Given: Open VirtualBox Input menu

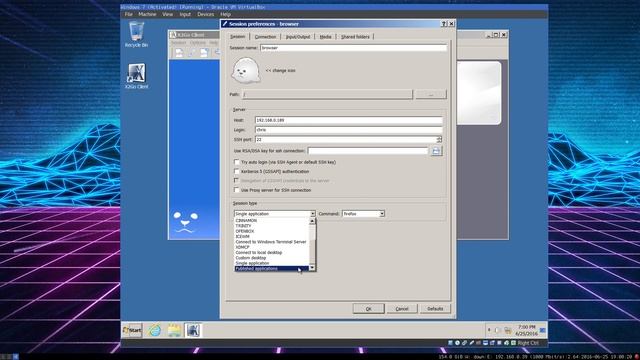Looking at the screenshot, I should pos(185,14).
